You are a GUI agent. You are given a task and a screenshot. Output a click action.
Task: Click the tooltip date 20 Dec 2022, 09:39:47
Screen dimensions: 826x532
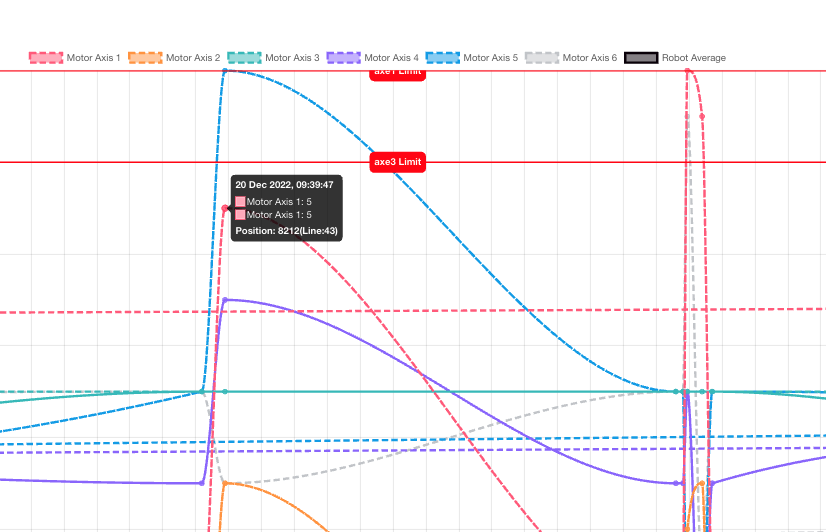[284, 185]
